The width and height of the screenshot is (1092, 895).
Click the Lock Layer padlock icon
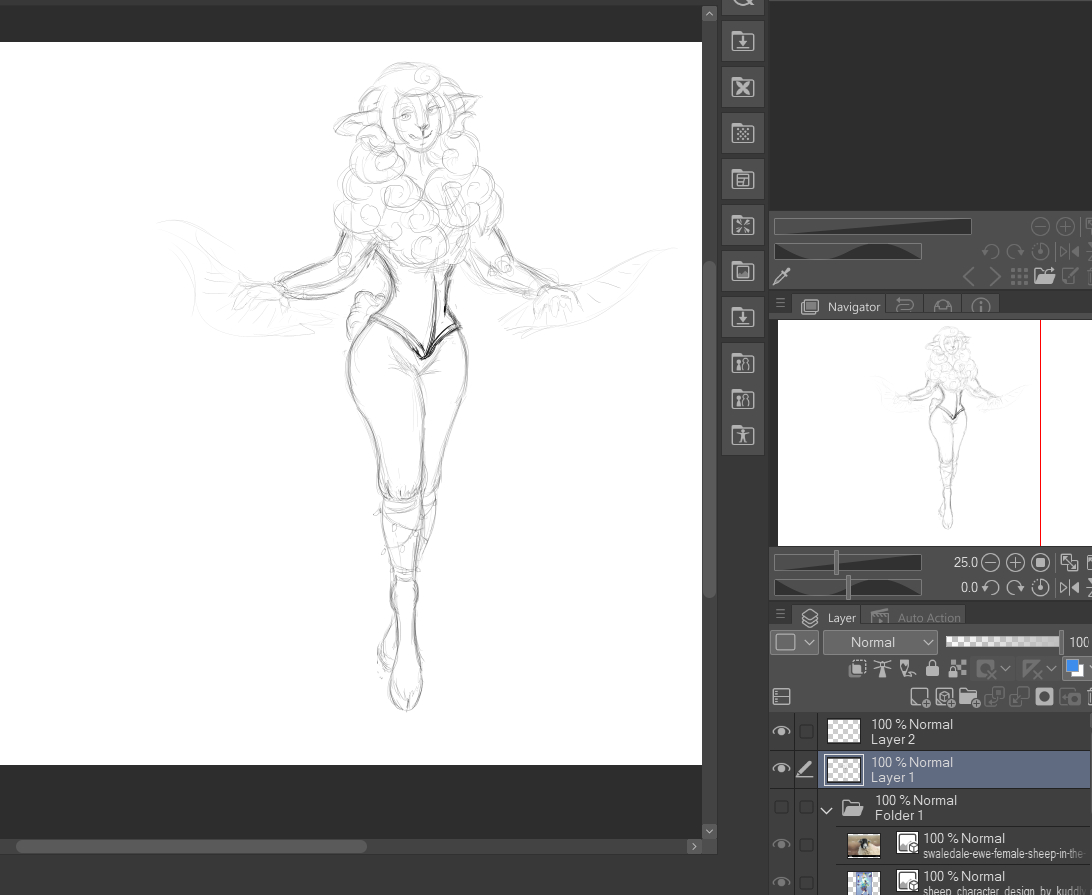click(932, 669)
